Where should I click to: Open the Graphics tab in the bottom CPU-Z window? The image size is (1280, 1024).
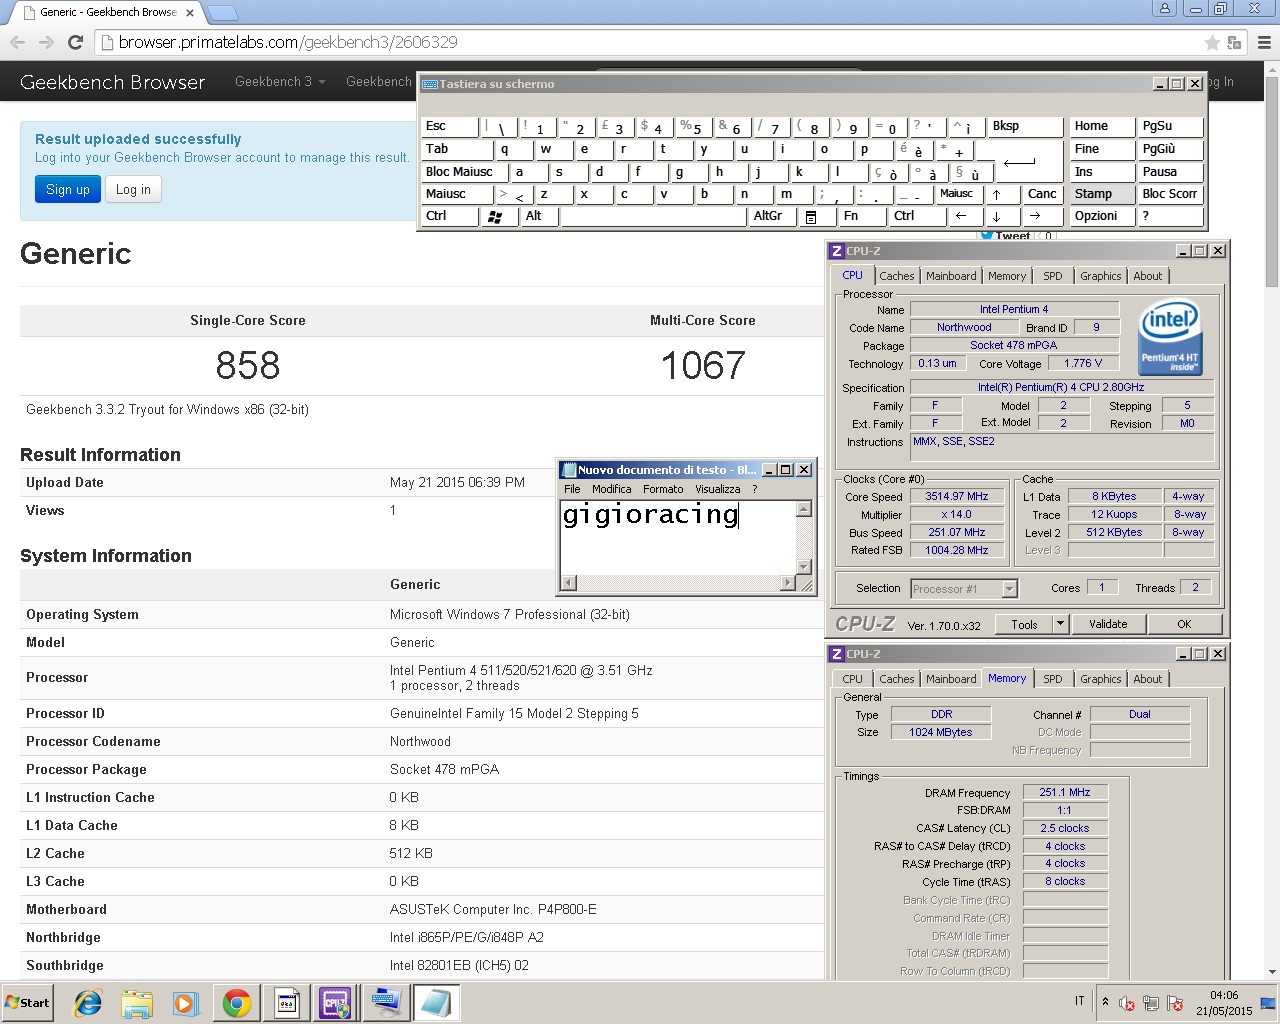(x=1100, y=679)
